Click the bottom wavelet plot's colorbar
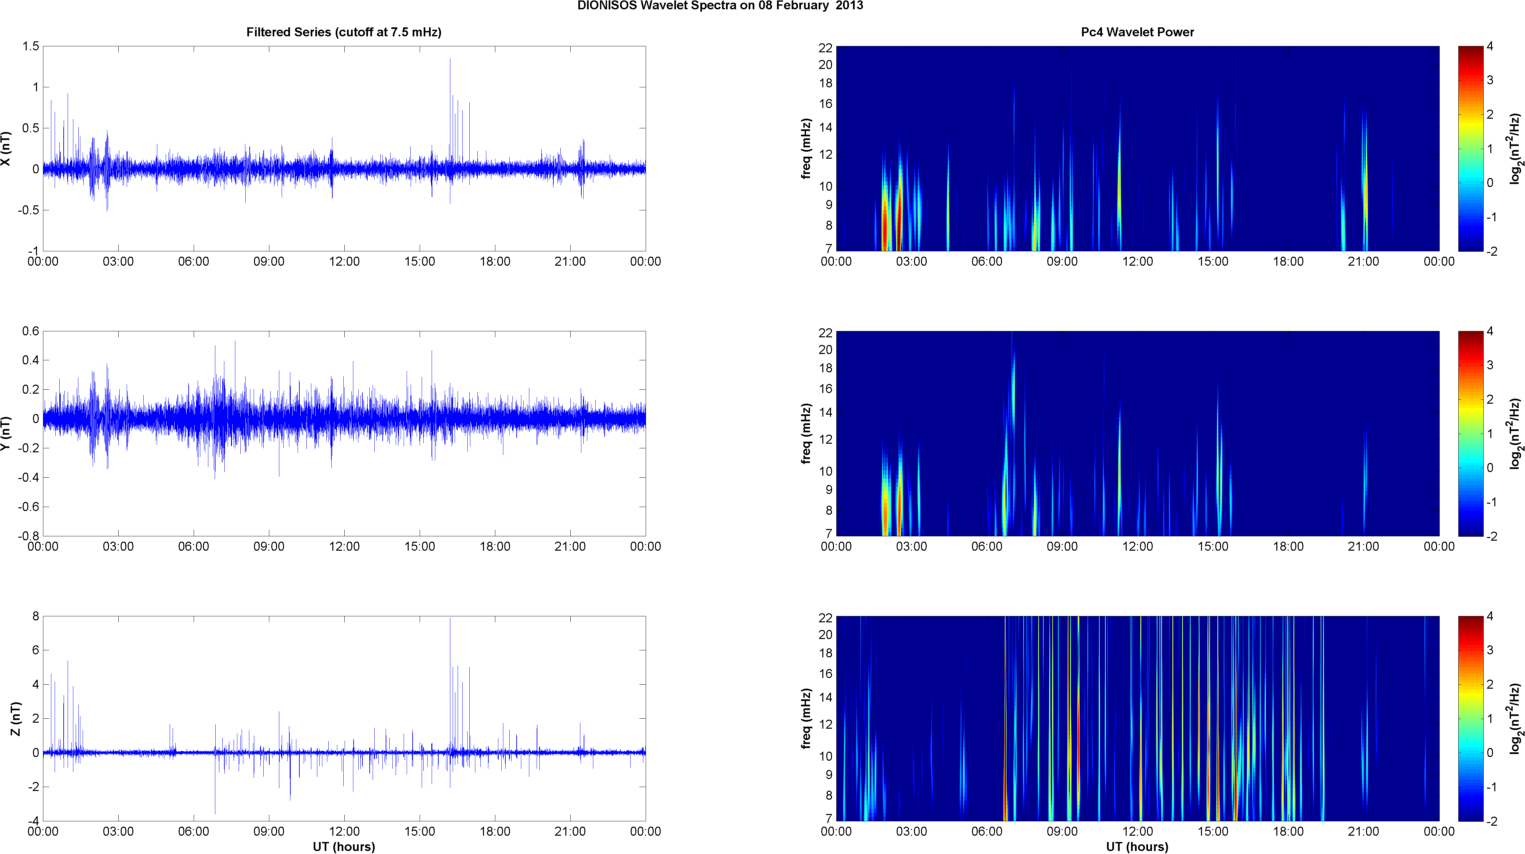The width and height of the screenshot is (1525, 854). [x=1470, y=718]
